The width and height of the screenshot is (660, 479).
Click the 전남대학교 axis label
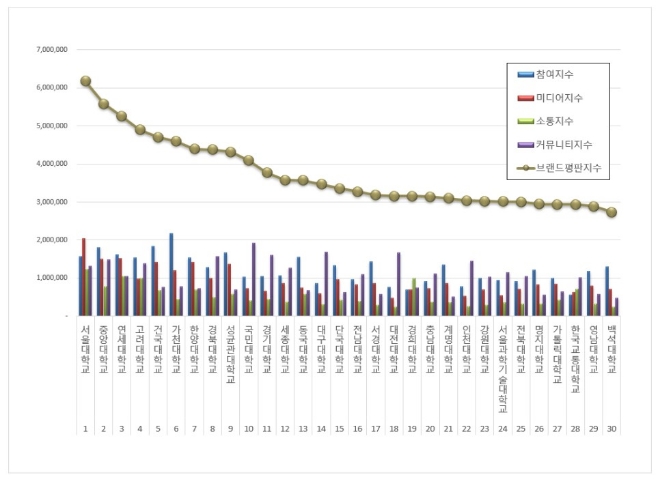click(x=357, y=349)
